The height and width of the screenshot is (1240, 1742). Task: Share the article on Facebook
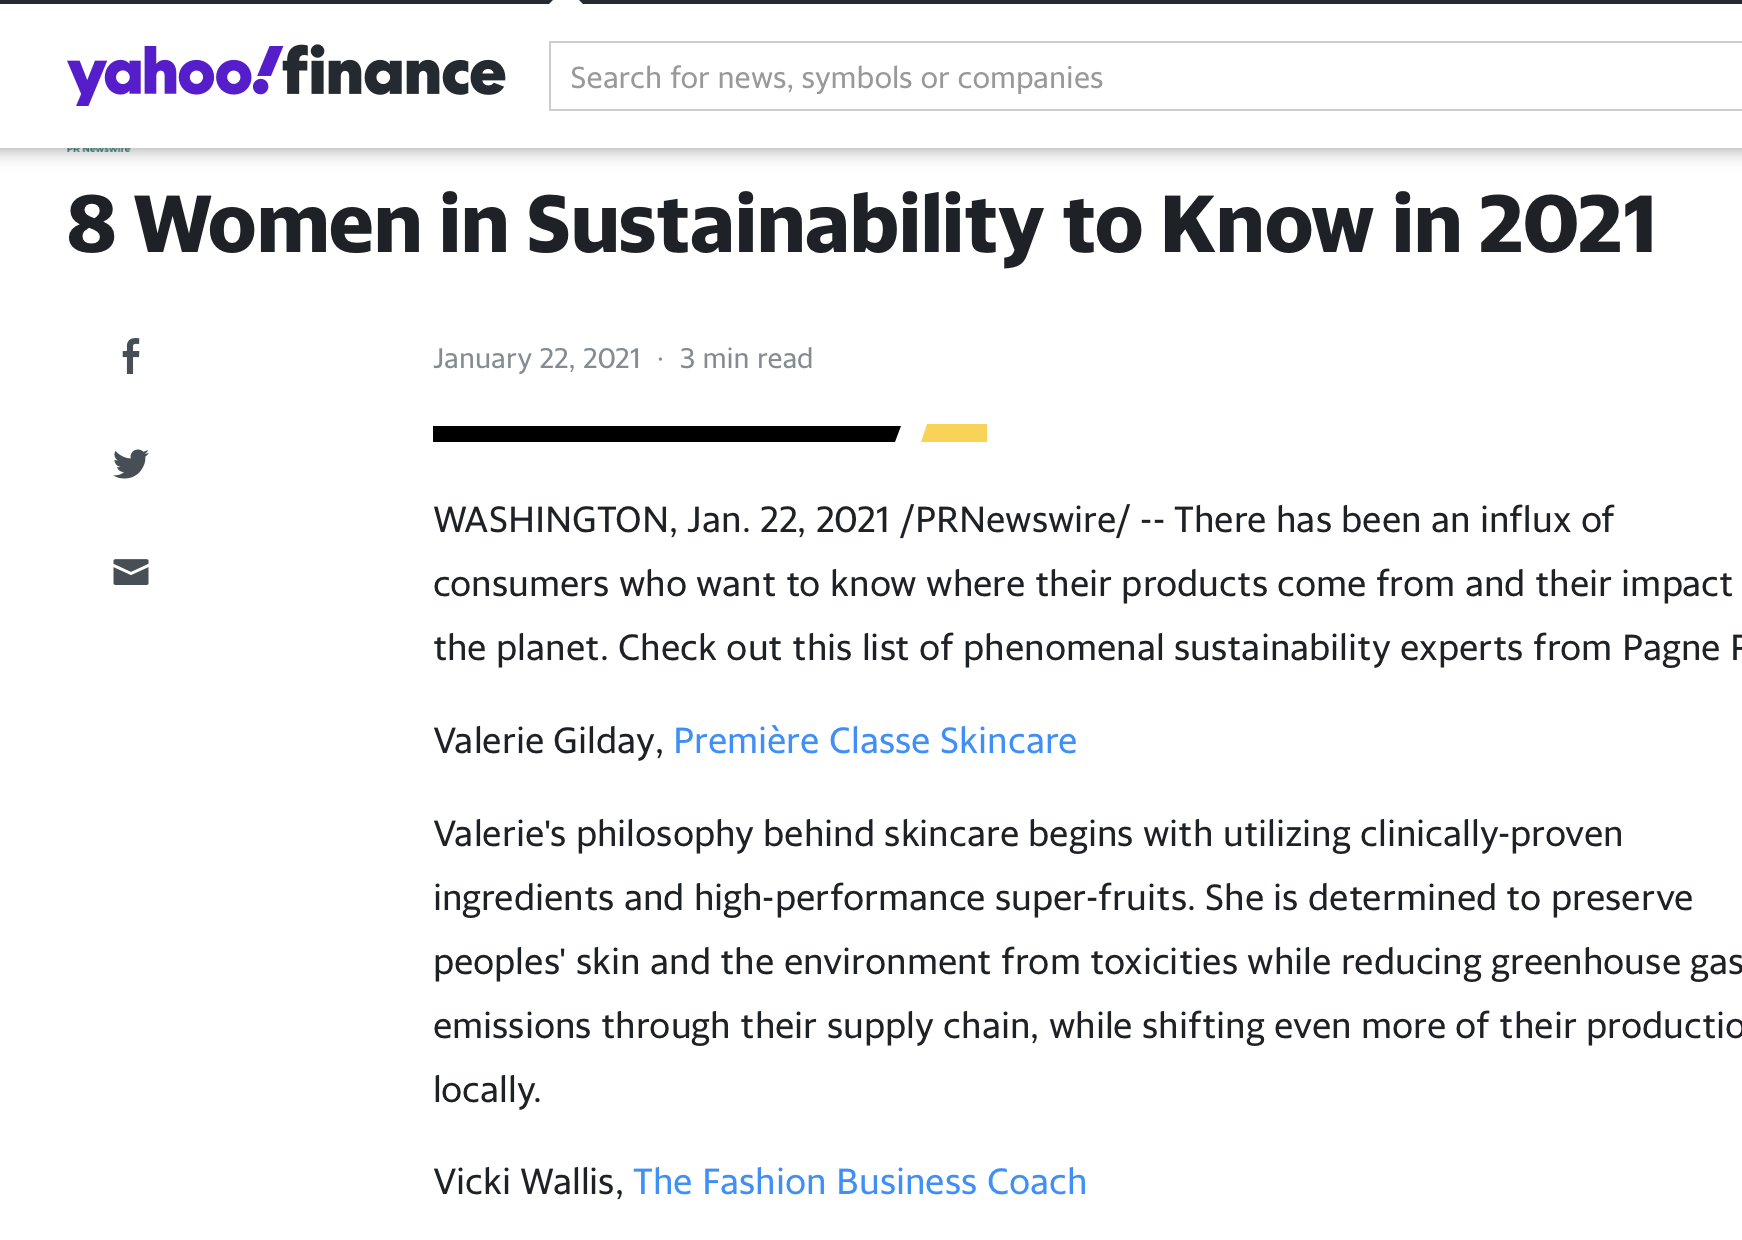131,356
